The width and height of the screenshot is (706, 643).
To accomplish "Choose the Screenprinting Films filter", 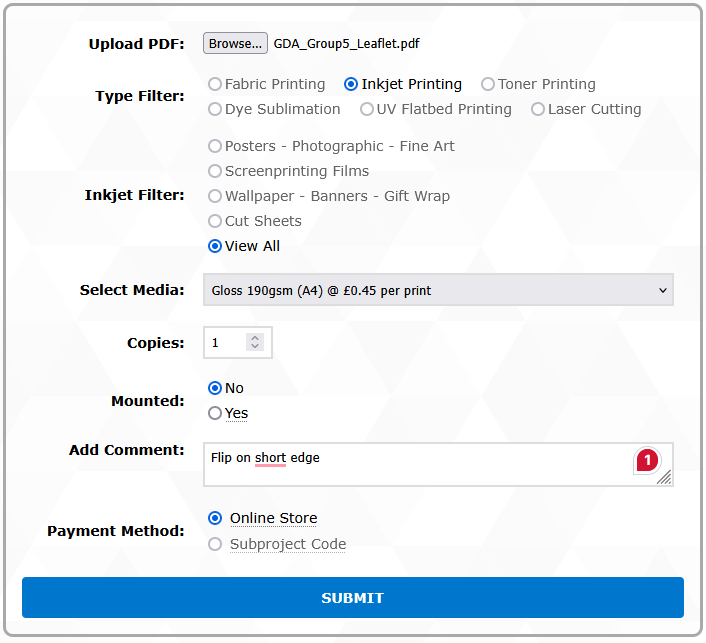I will pyautogui.click(x=215, y=171).
